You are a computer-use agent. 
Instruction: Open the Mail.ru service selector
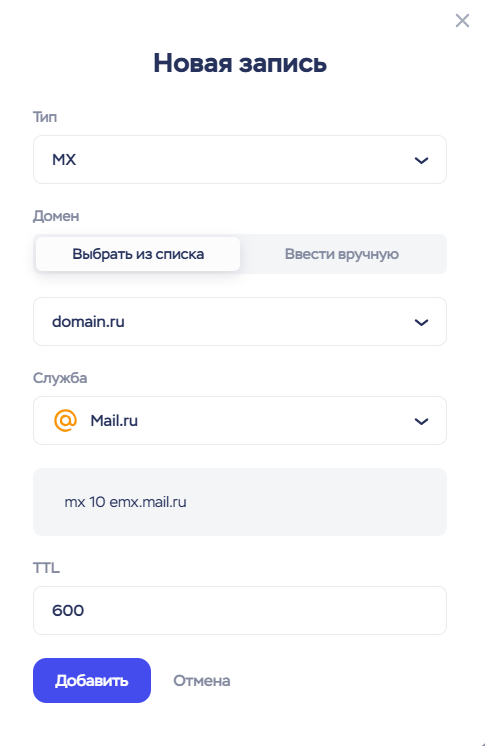tap(240, 421)
